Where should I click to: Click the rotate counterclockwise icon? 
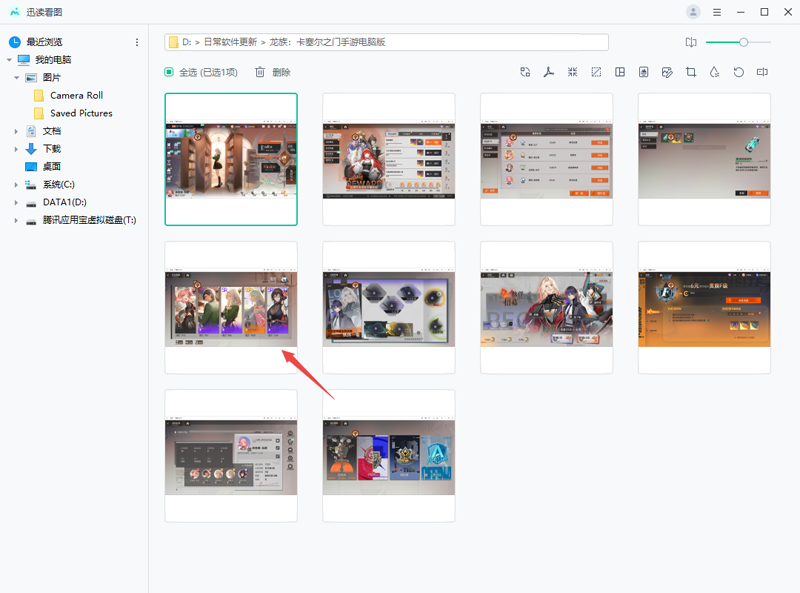pyautogui.click(x=739, y=72)
